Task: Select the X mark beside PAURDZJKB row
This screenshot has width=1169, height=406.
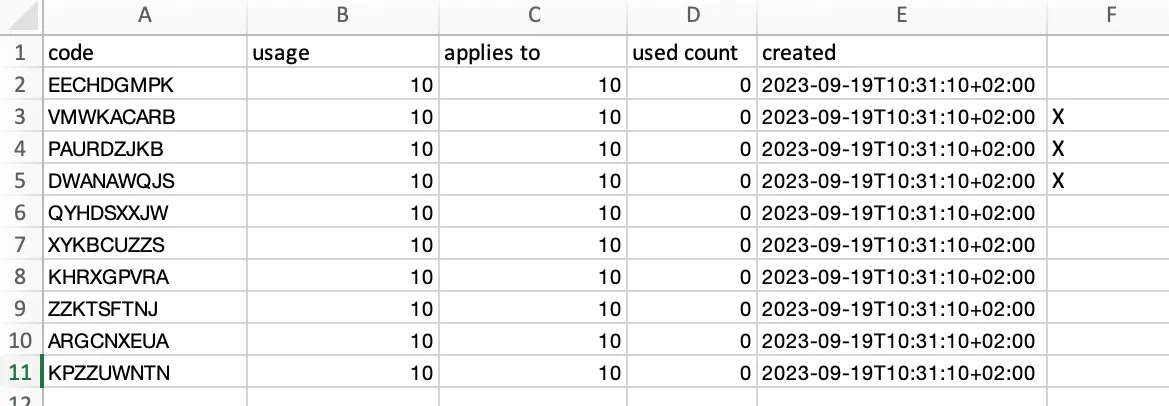Action: coord(1057,149)
